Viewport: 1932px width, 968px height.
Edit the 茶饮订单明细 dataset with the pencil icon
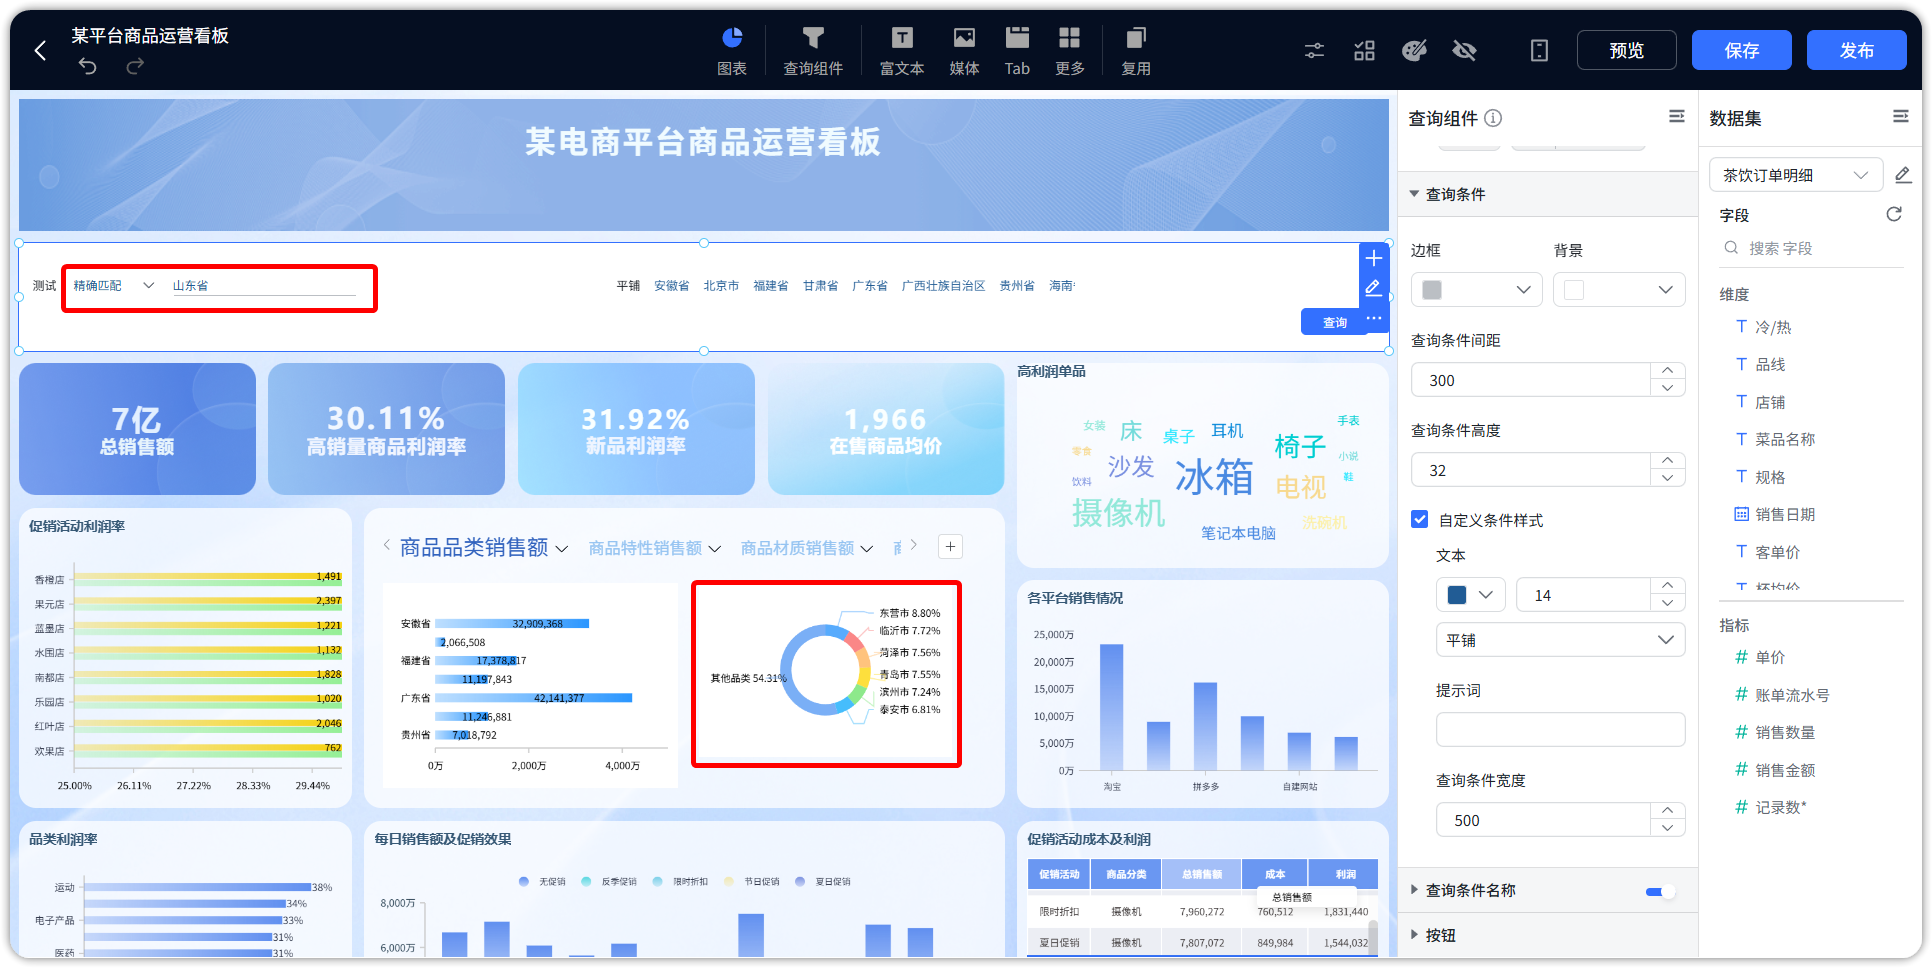click(1903, 175)
